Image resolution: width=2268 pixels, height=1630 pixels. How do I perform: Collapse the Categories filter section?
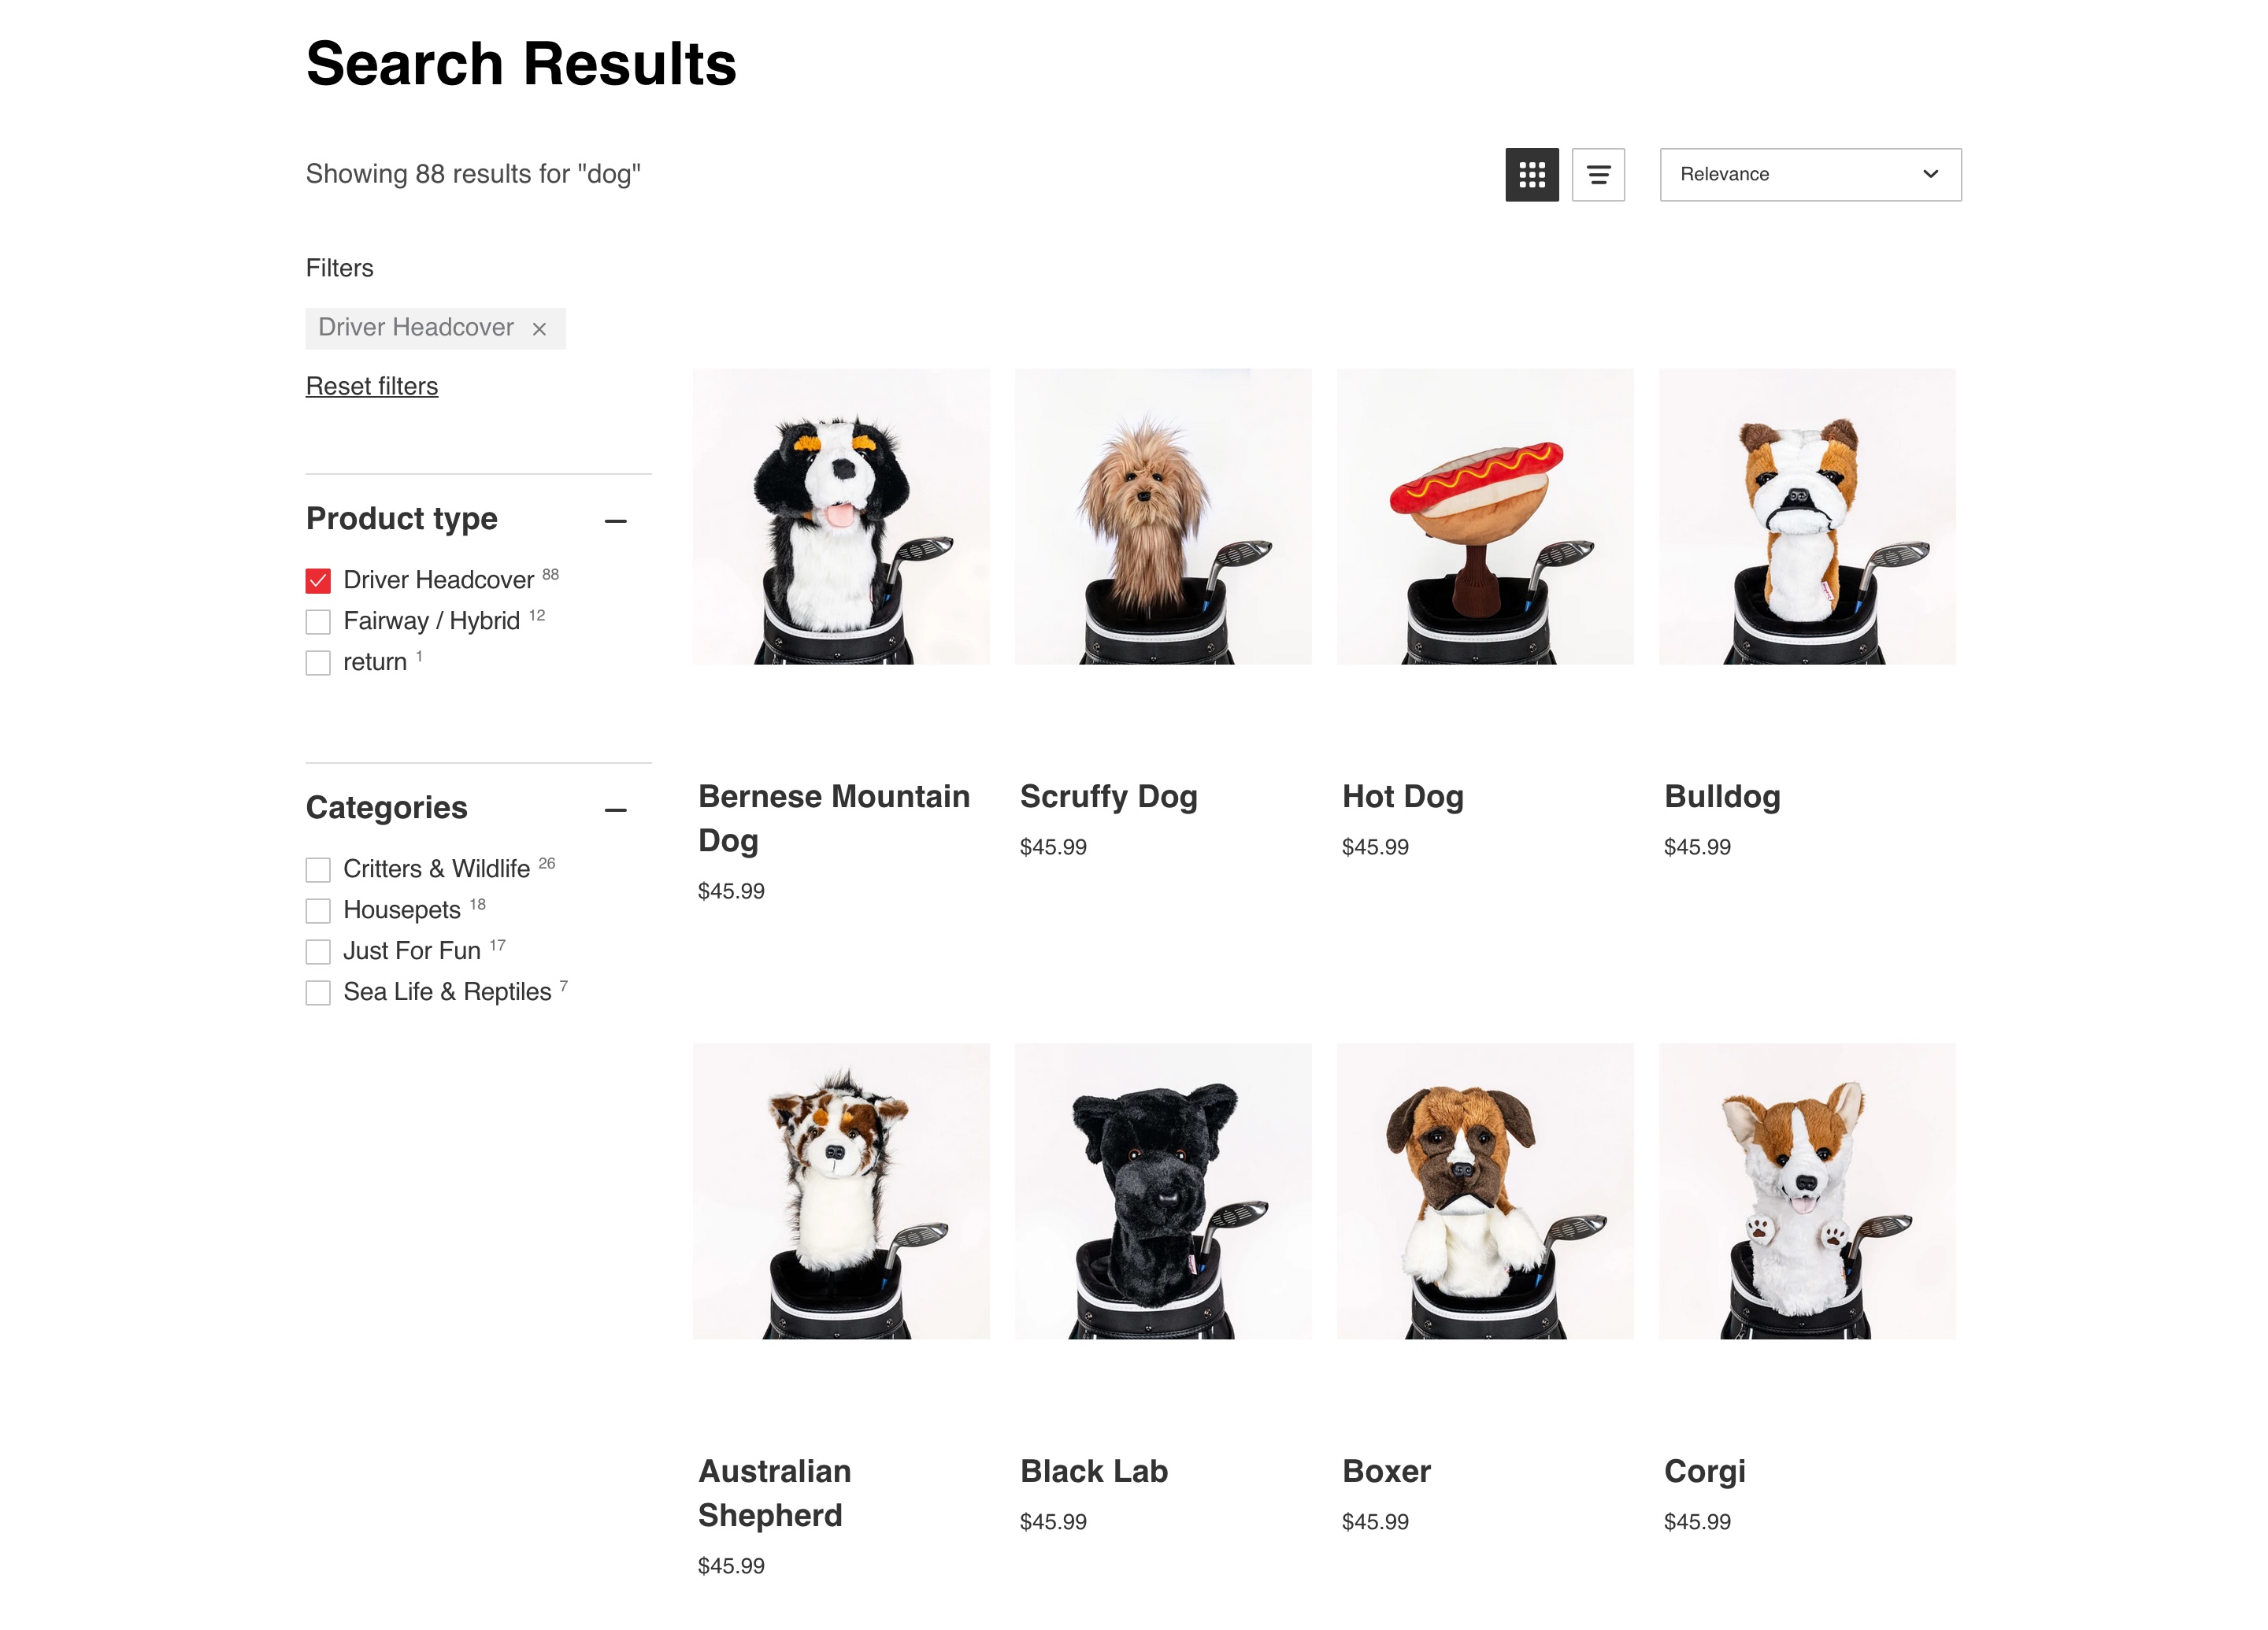click(x=616, y=810)
